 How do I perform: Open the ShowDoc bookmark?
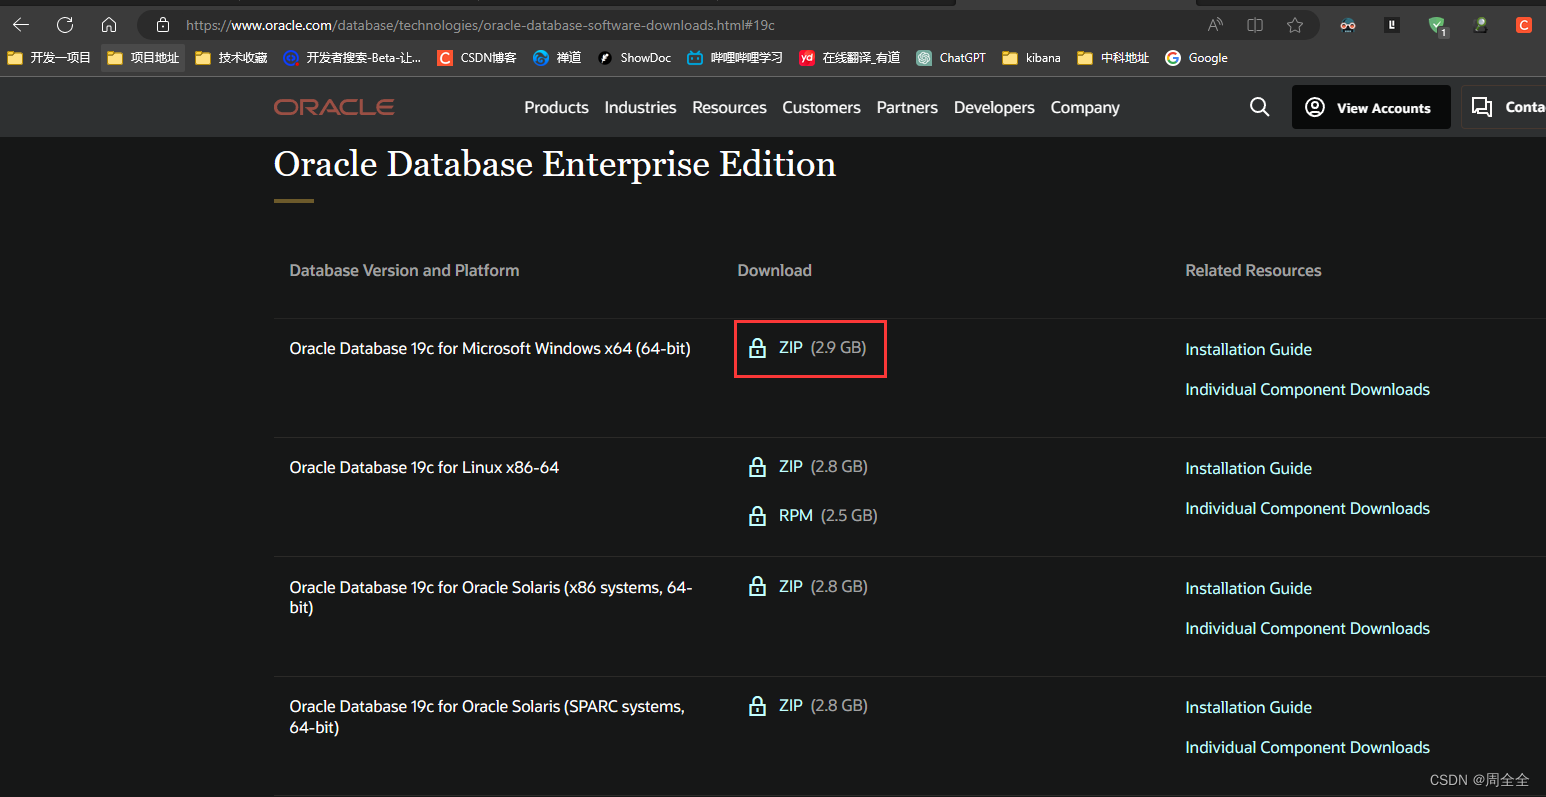[x=634, y=58]
